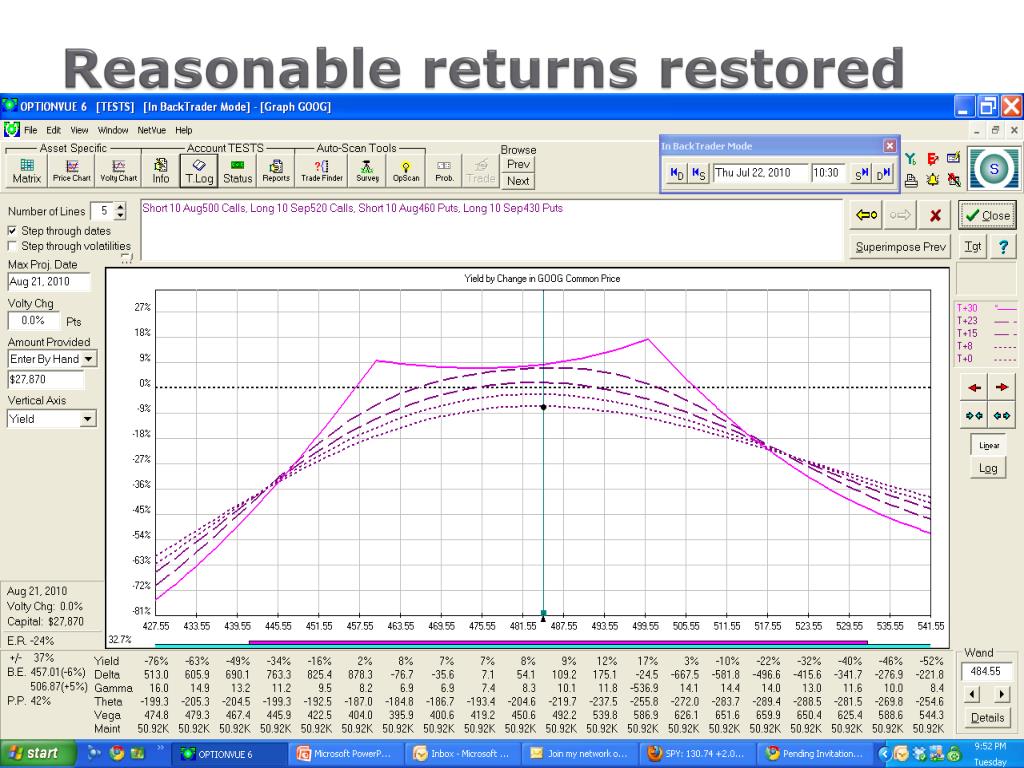Browse to Next asset
1024x768 pixels.
(518, 181)
